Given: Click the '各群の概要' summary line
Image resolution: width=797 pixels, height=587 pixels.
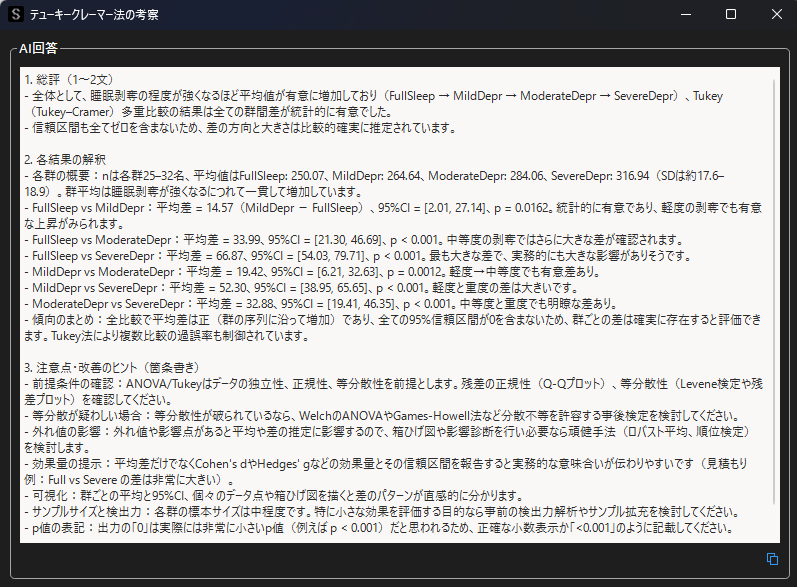Looking at the screenshot, I should click(x=374, y=183).
